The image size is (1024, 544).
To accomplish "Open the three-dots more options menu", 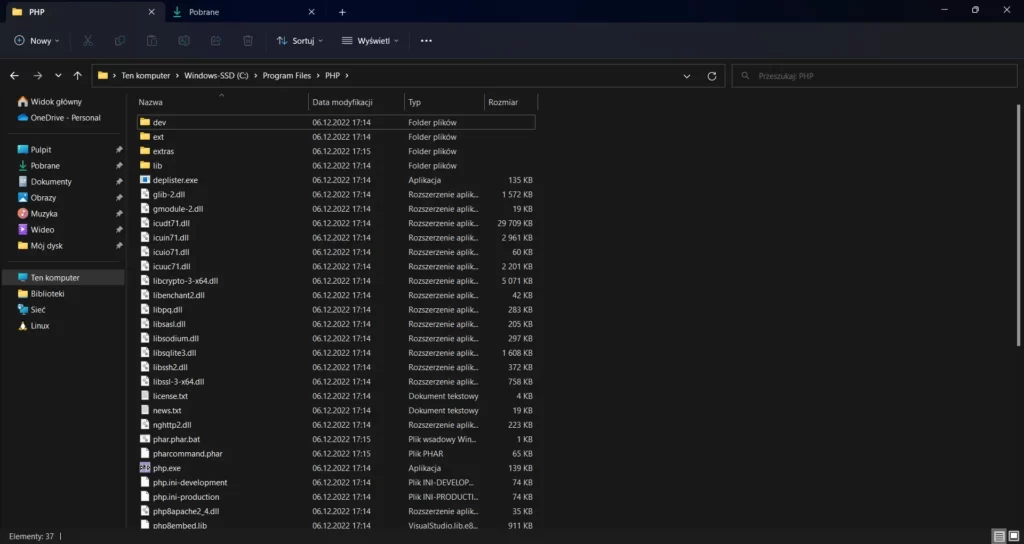I will pyautogui.click(x=426, y=40).
